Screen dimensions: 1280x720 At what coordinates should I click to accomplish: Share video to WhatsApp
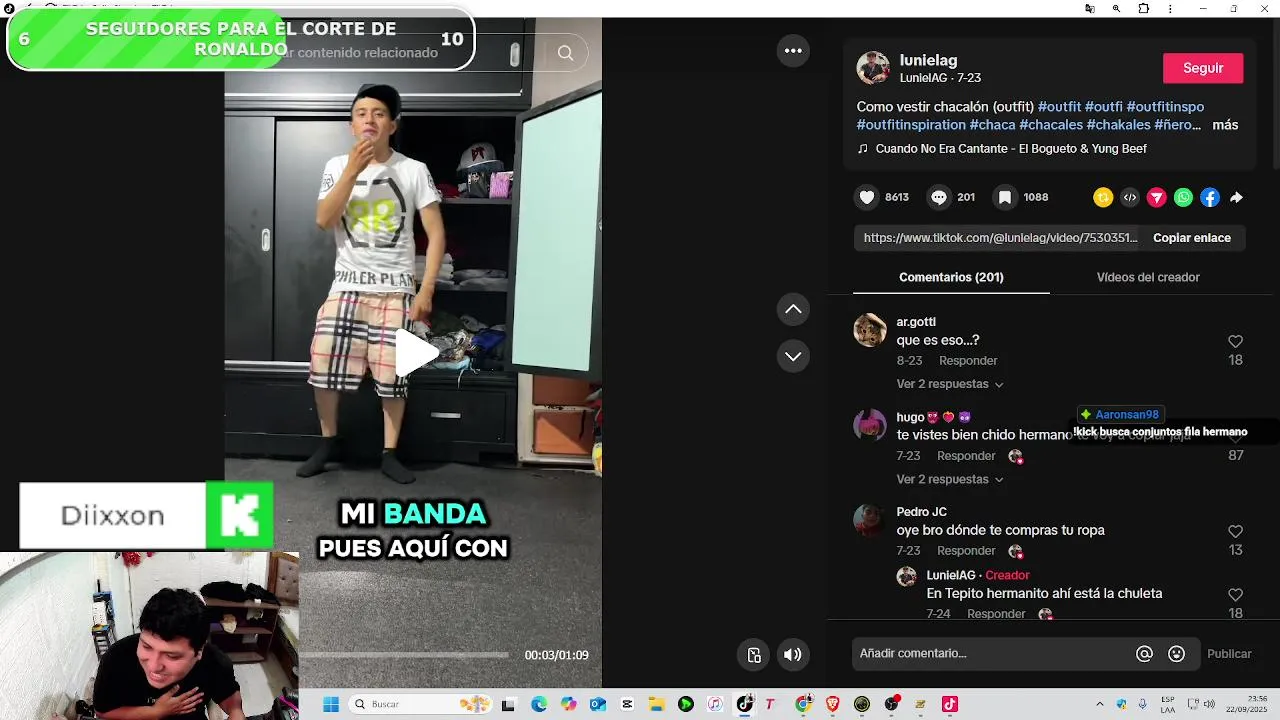(x=1183, y=197)
